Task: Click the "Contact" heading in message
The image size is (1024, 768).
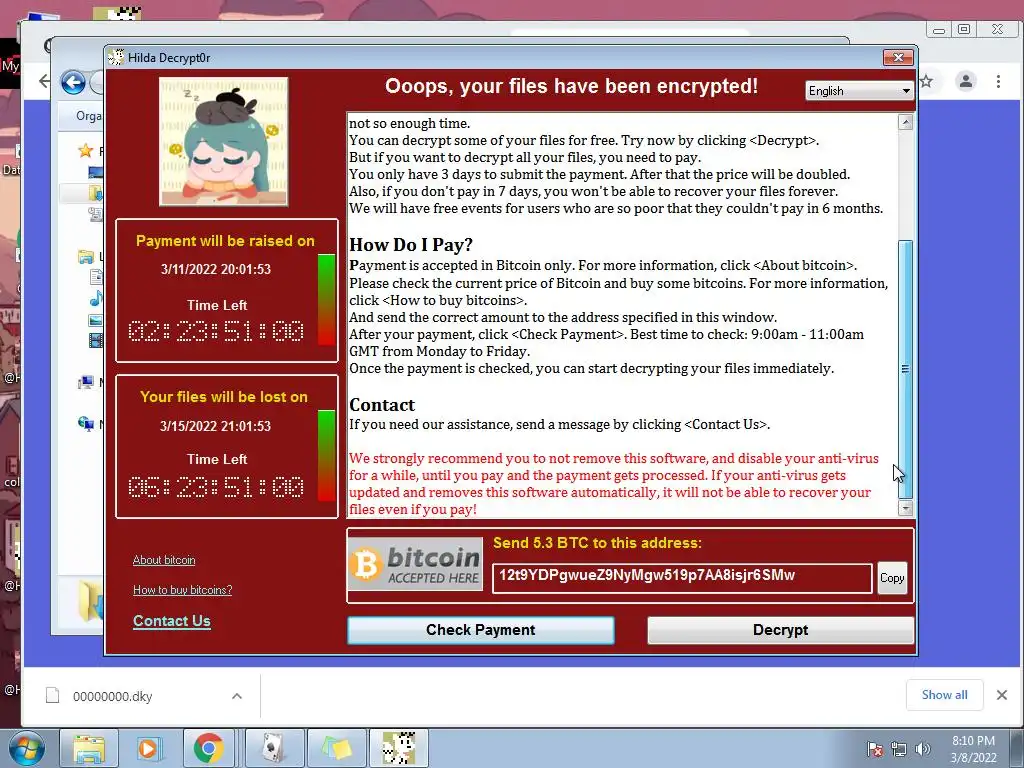Action: 382,405
